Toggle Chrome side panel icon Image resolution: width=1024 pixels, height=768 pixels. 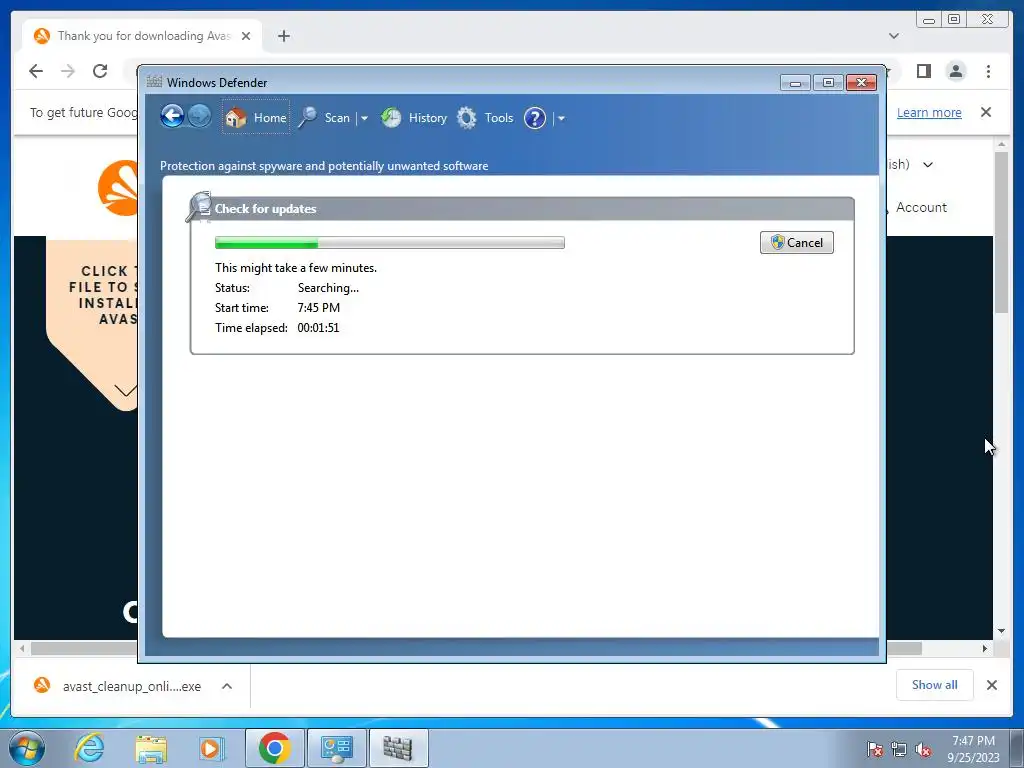click(x=923, y=71)
